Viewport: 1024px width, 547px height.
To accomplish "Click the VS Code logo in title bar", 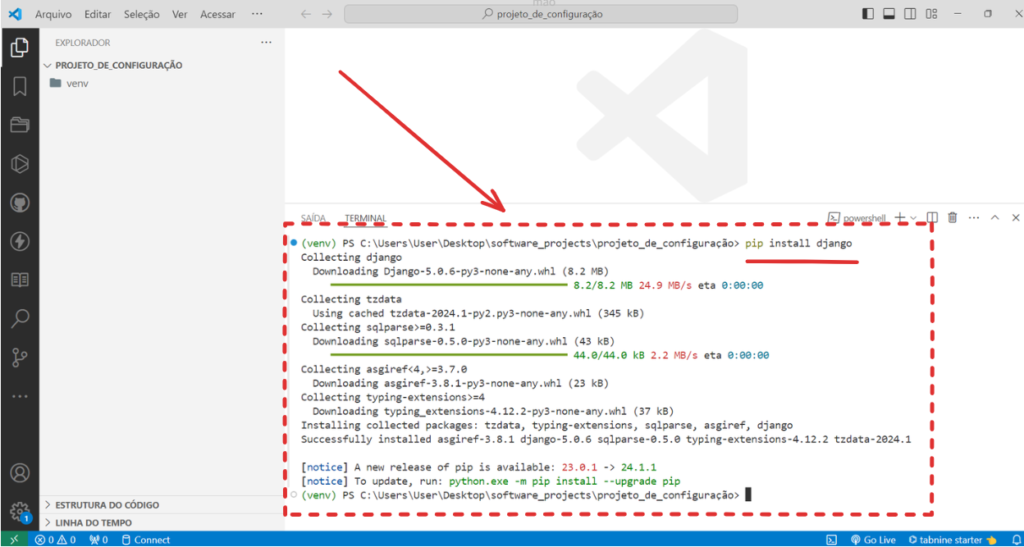I will coord(15,14).
